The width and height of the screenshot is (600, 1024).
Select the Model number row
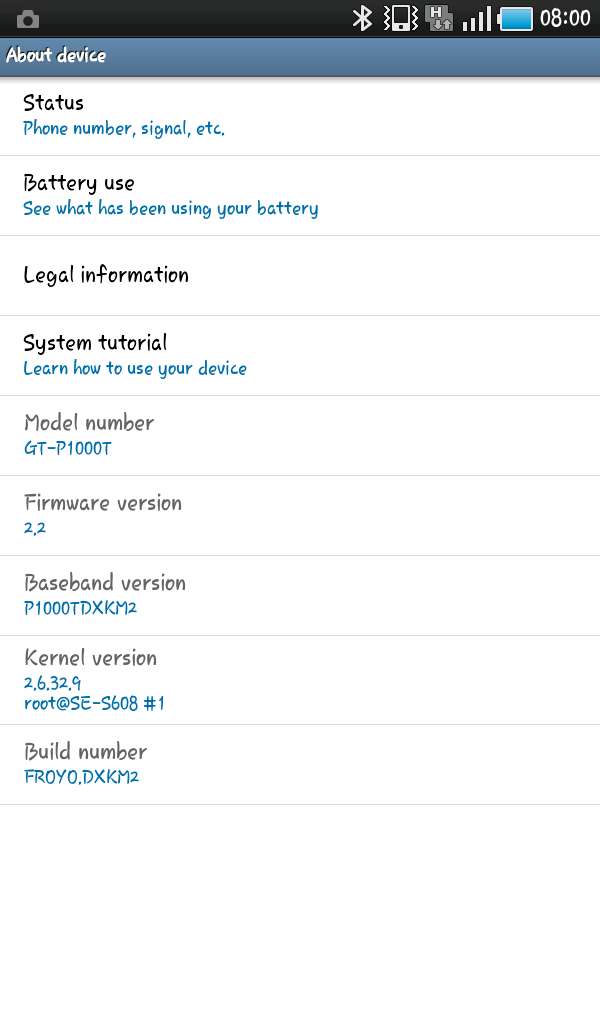pyautogui.click(x=300, y=435)
